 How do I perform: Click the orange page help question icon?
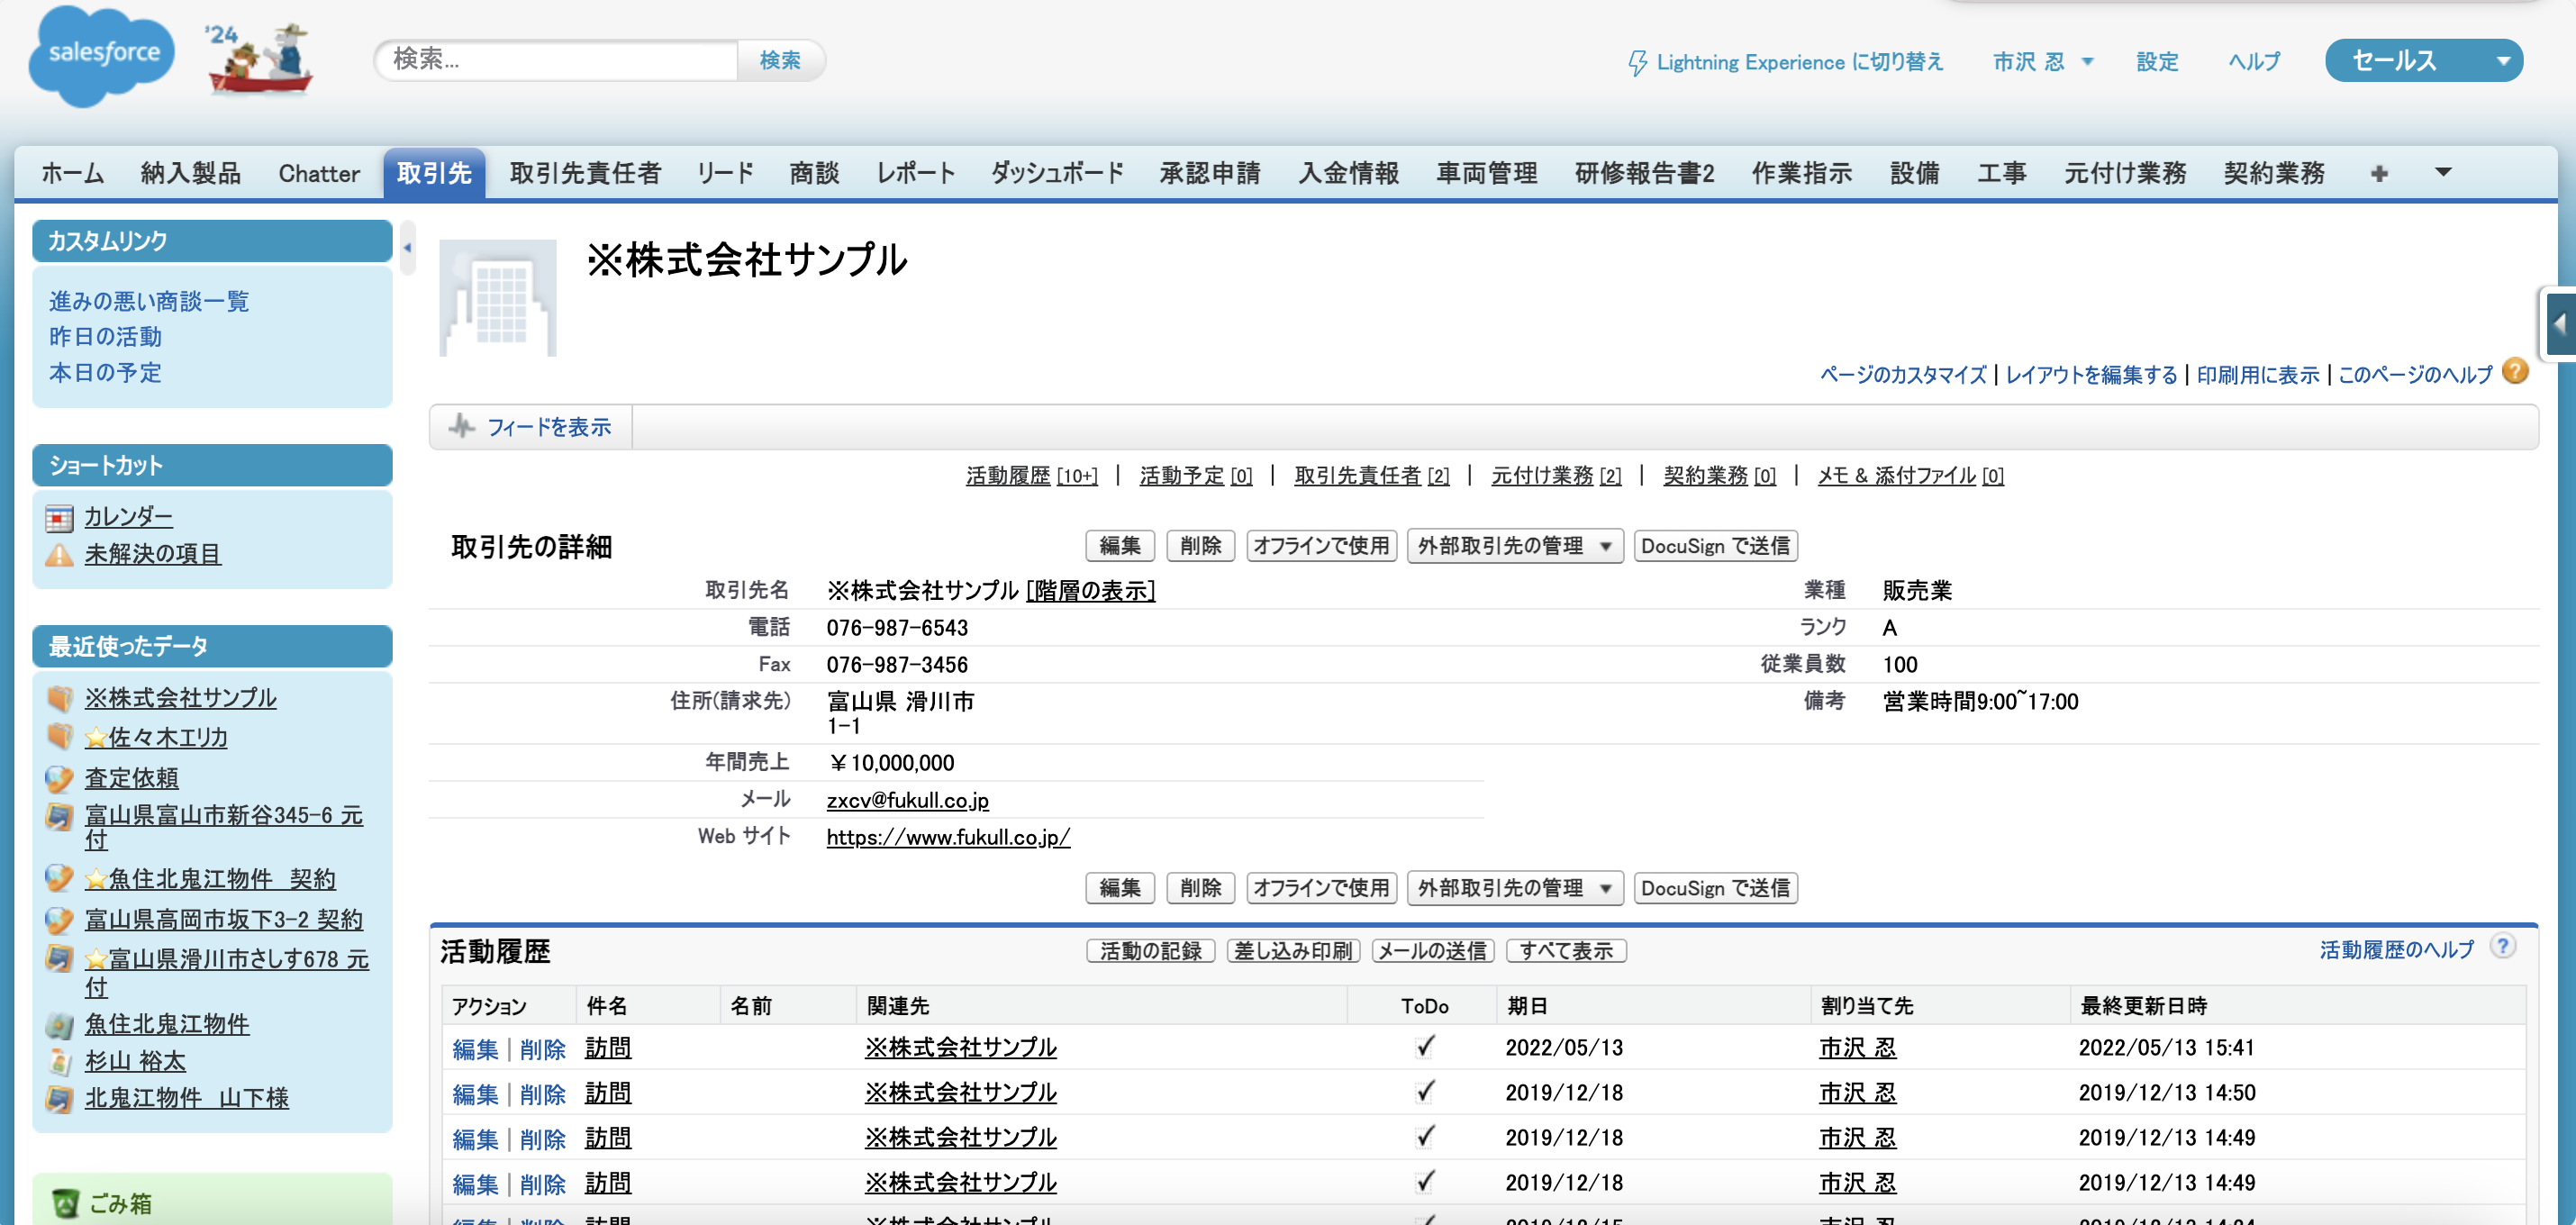[2515, 372]
